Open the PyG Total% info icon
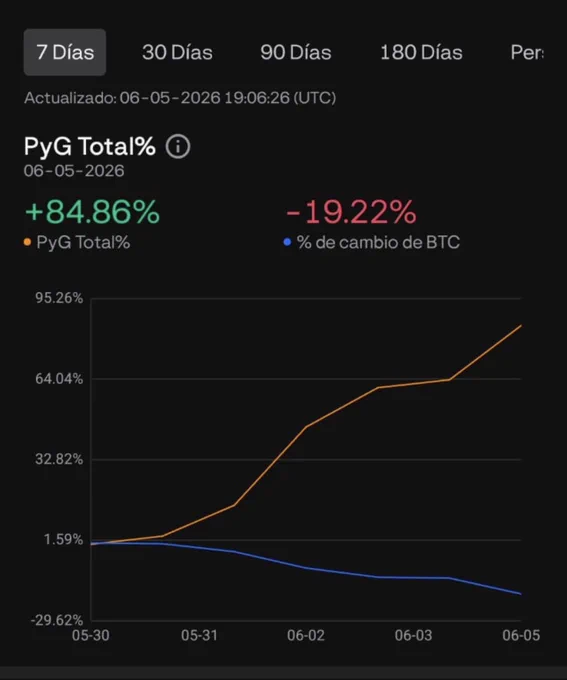 [178, 147]
